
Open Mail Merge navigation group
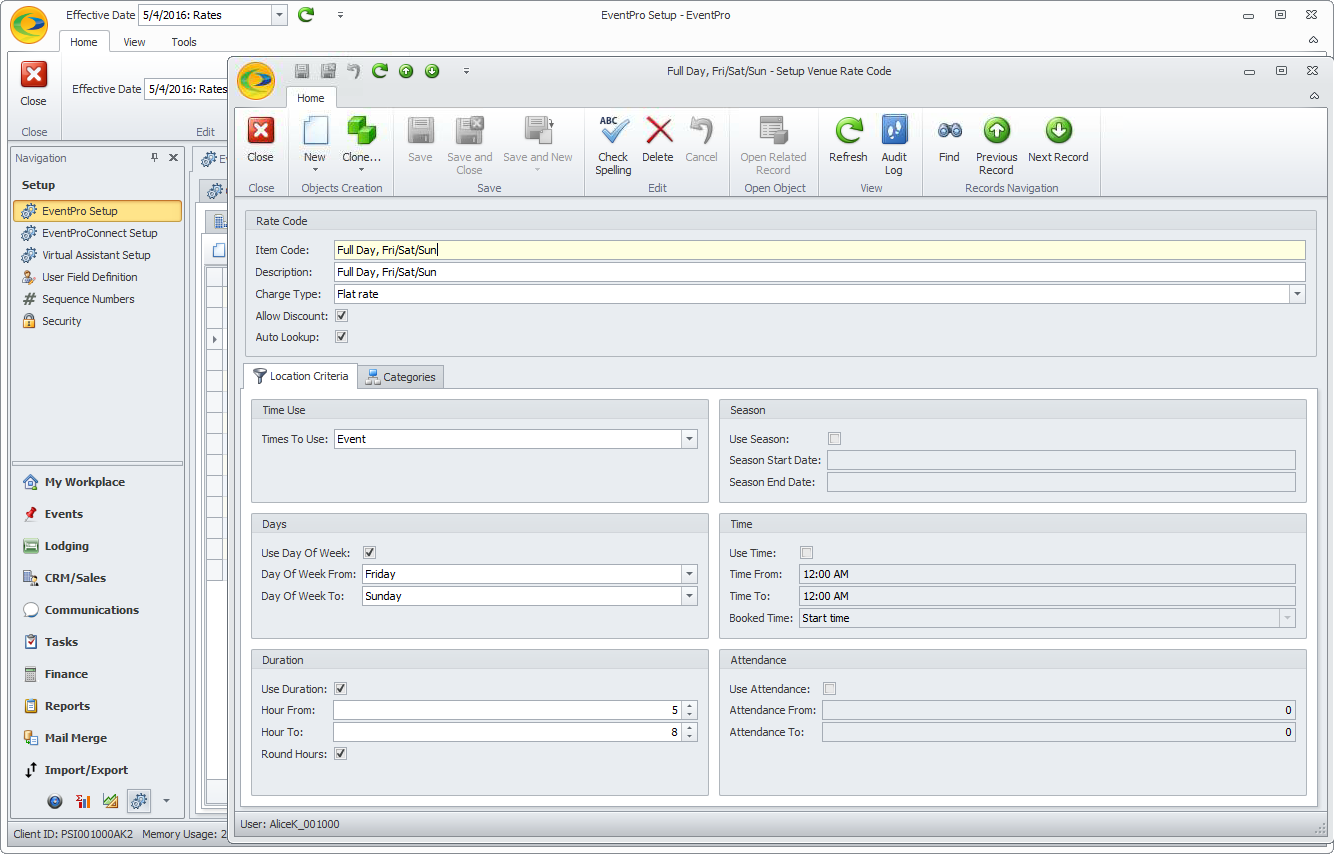click(97, 738)
